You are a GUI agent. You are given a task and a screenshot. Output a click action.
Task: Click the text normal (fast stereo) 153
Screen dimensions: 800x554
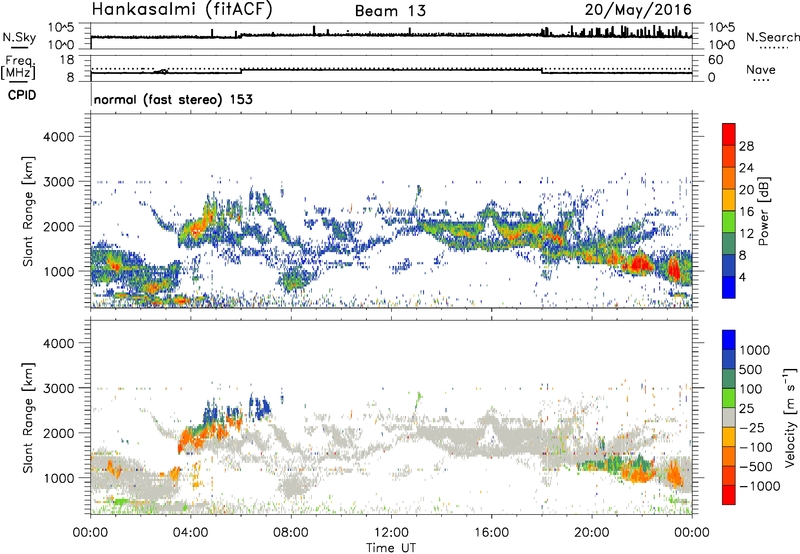[173, 99]
